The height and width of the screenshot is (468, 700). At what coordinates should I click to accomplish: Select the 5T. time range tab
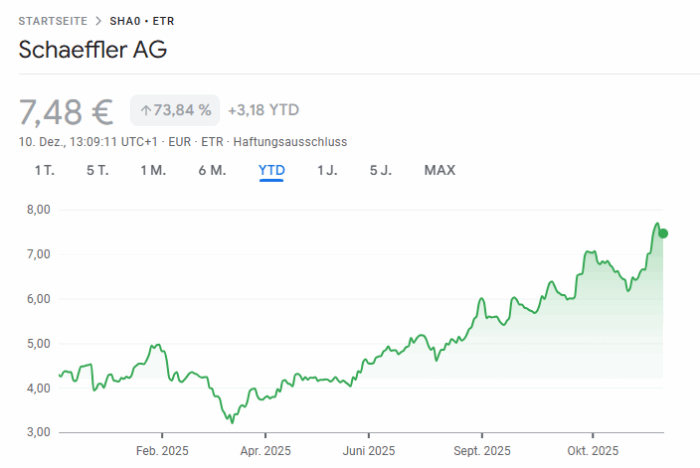tap(97, 170)
